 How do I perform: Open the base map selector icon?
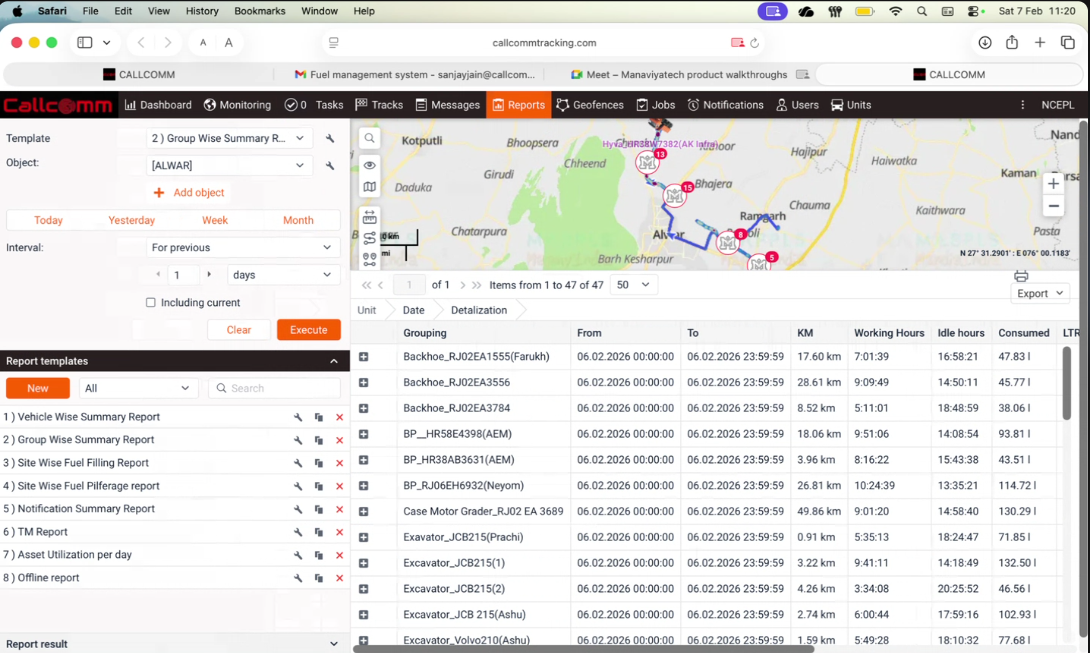tap(369, 187)
